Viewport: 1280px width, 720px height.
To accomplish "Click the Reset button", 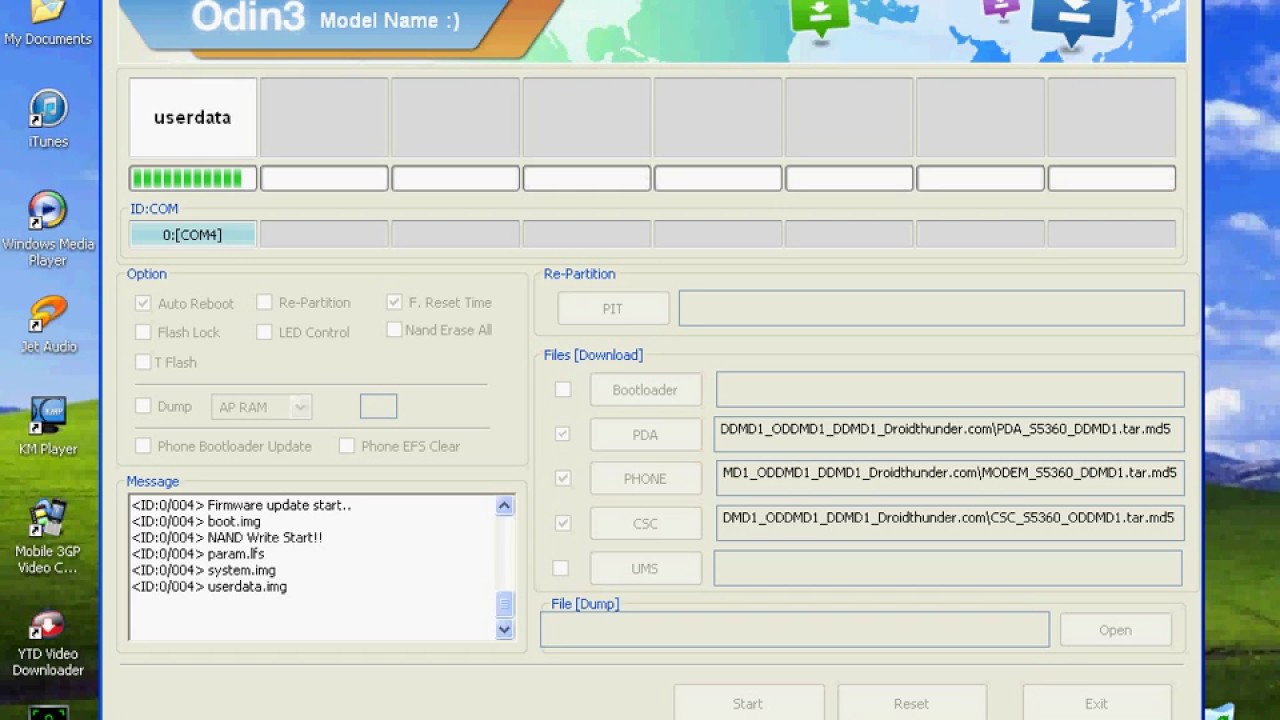I will point(911,703).
